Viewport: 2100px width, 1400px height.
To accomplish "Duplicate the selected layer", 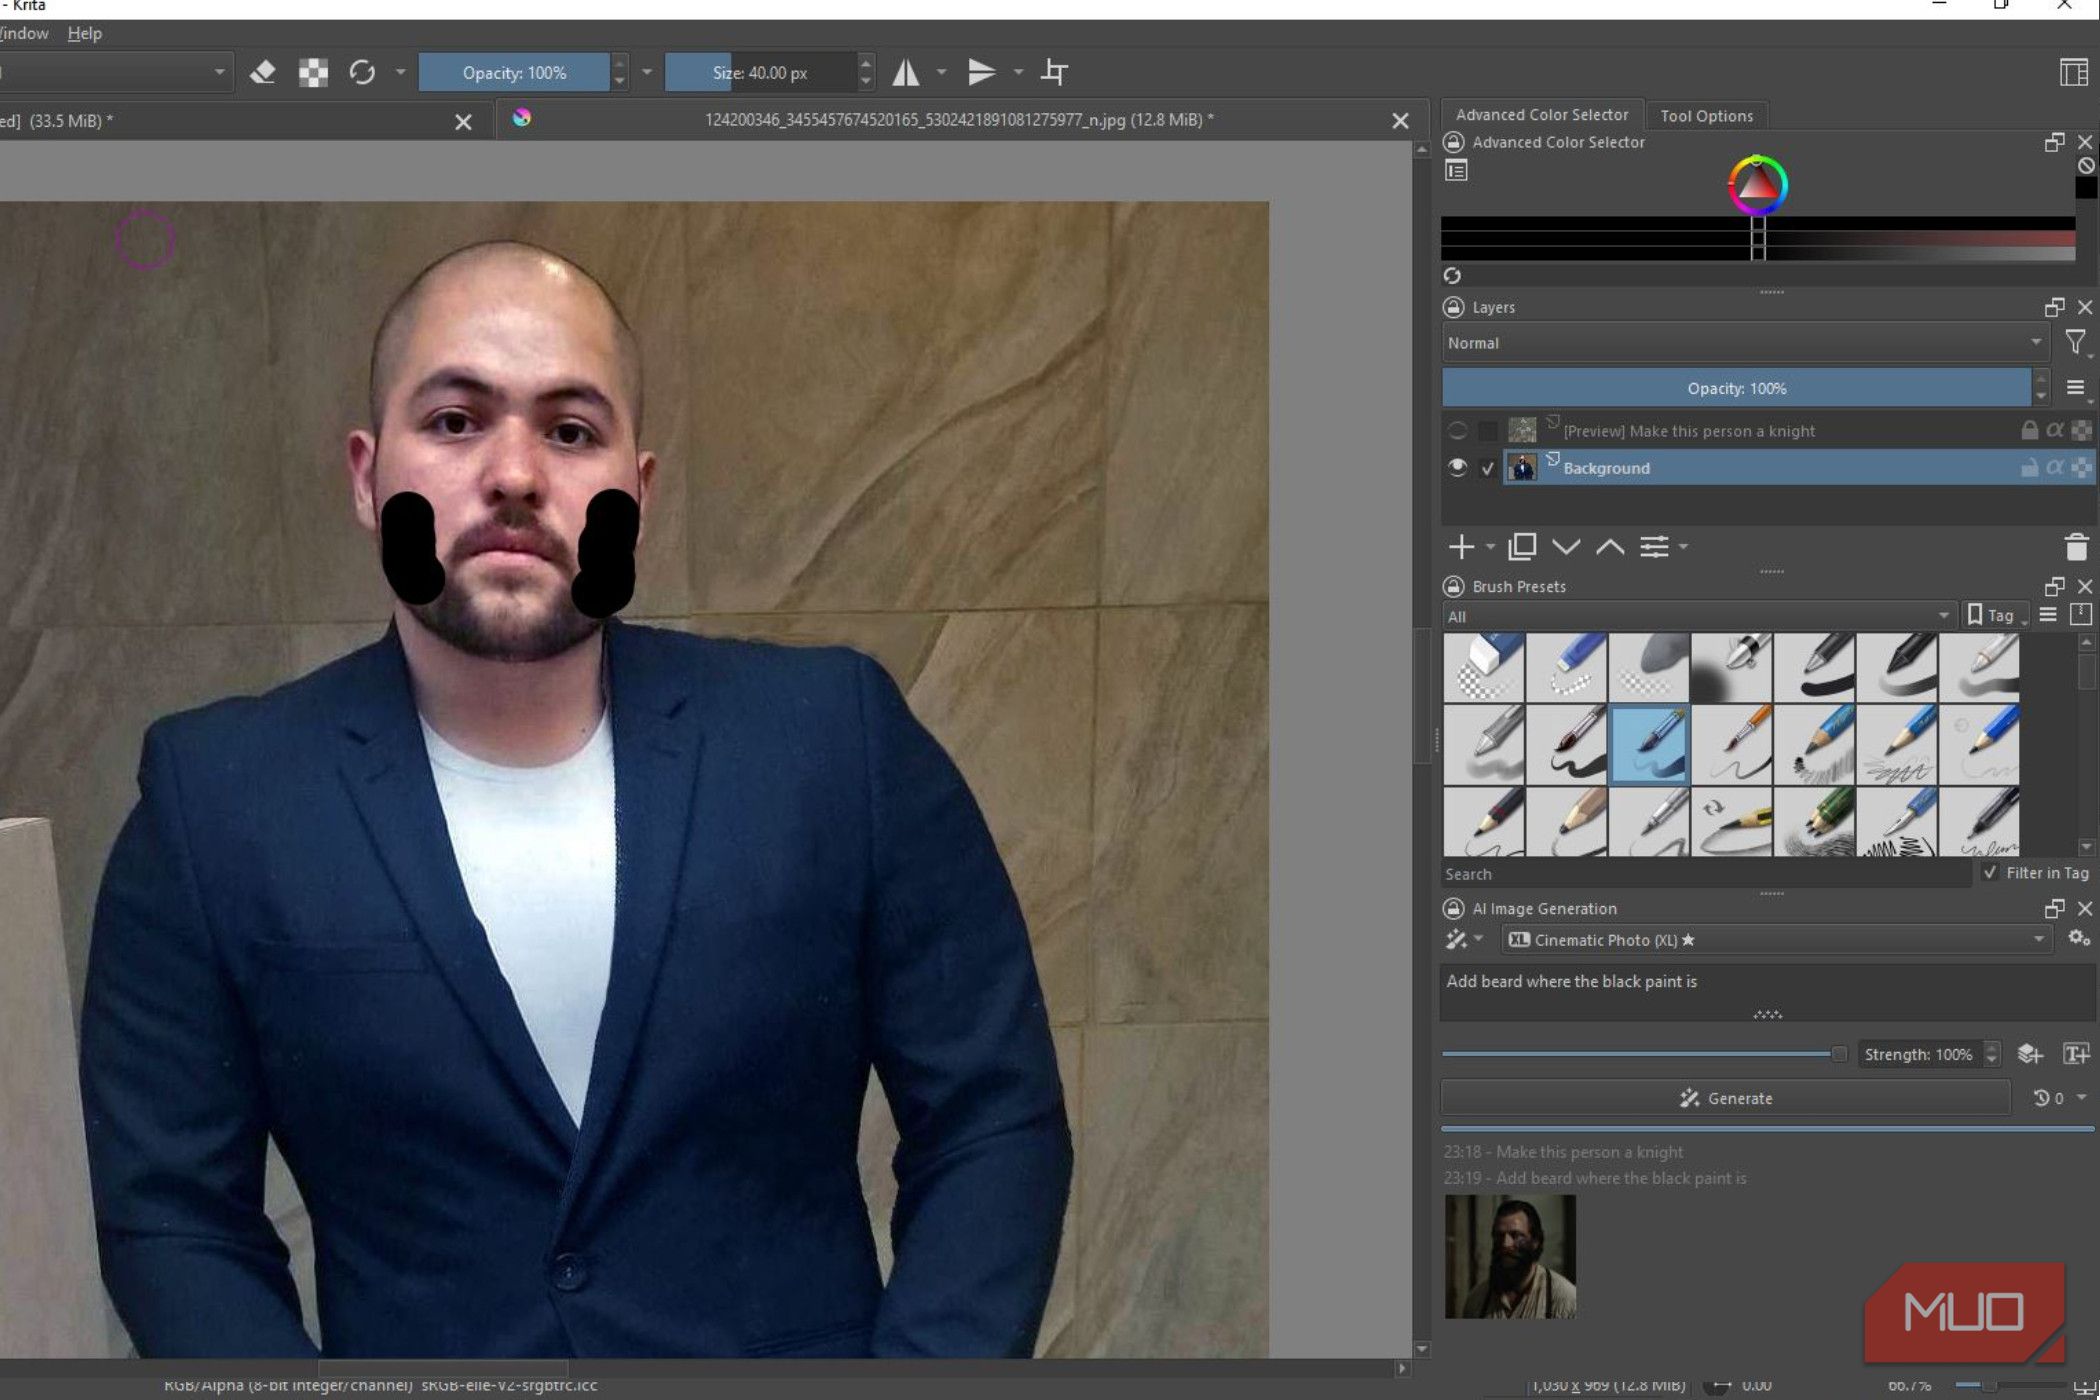I will [1522, 547].
